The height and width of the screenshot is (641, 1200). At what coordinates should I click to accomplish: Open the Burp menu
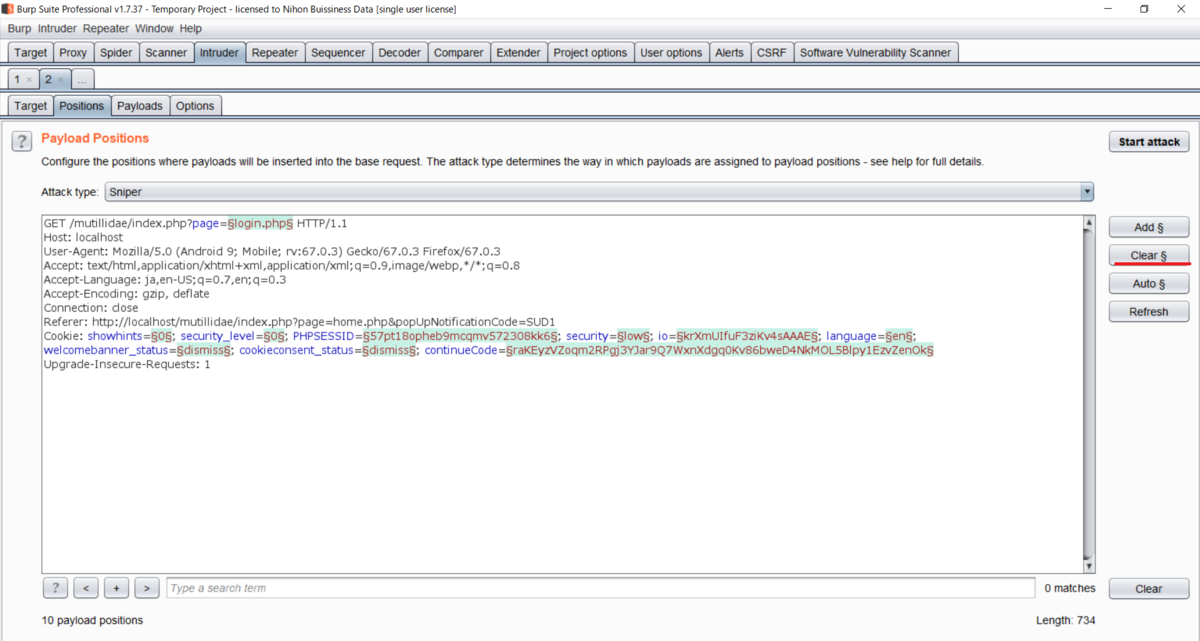[19, 29]
